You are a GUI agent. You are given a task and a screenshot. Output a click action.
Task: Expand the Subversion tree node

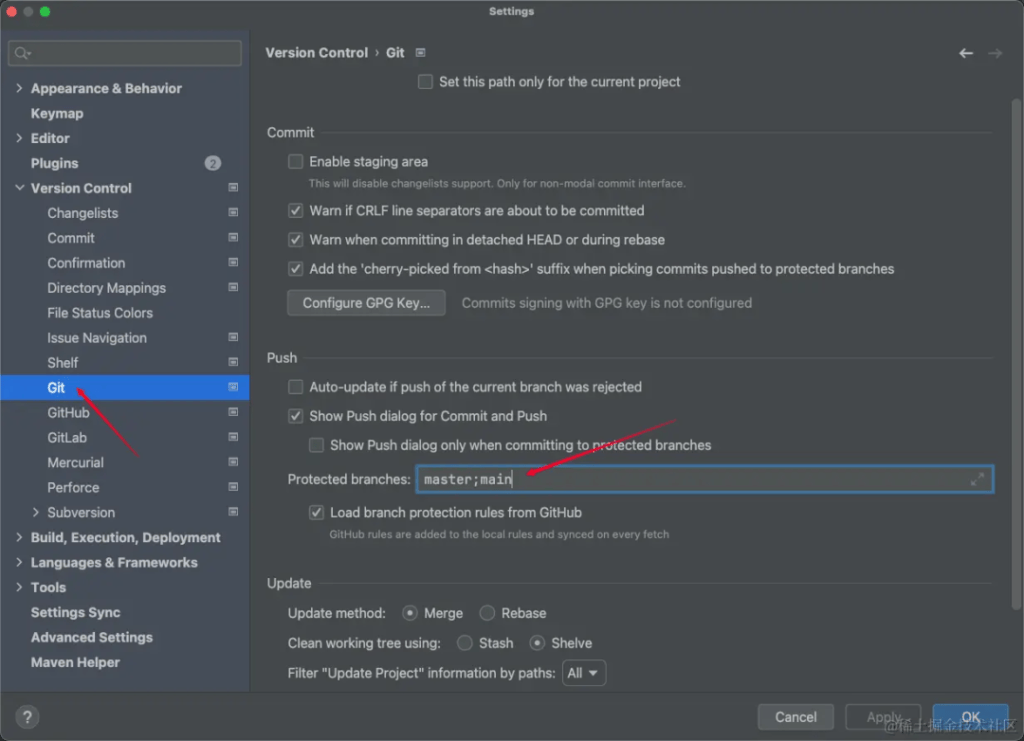point(36,513)
